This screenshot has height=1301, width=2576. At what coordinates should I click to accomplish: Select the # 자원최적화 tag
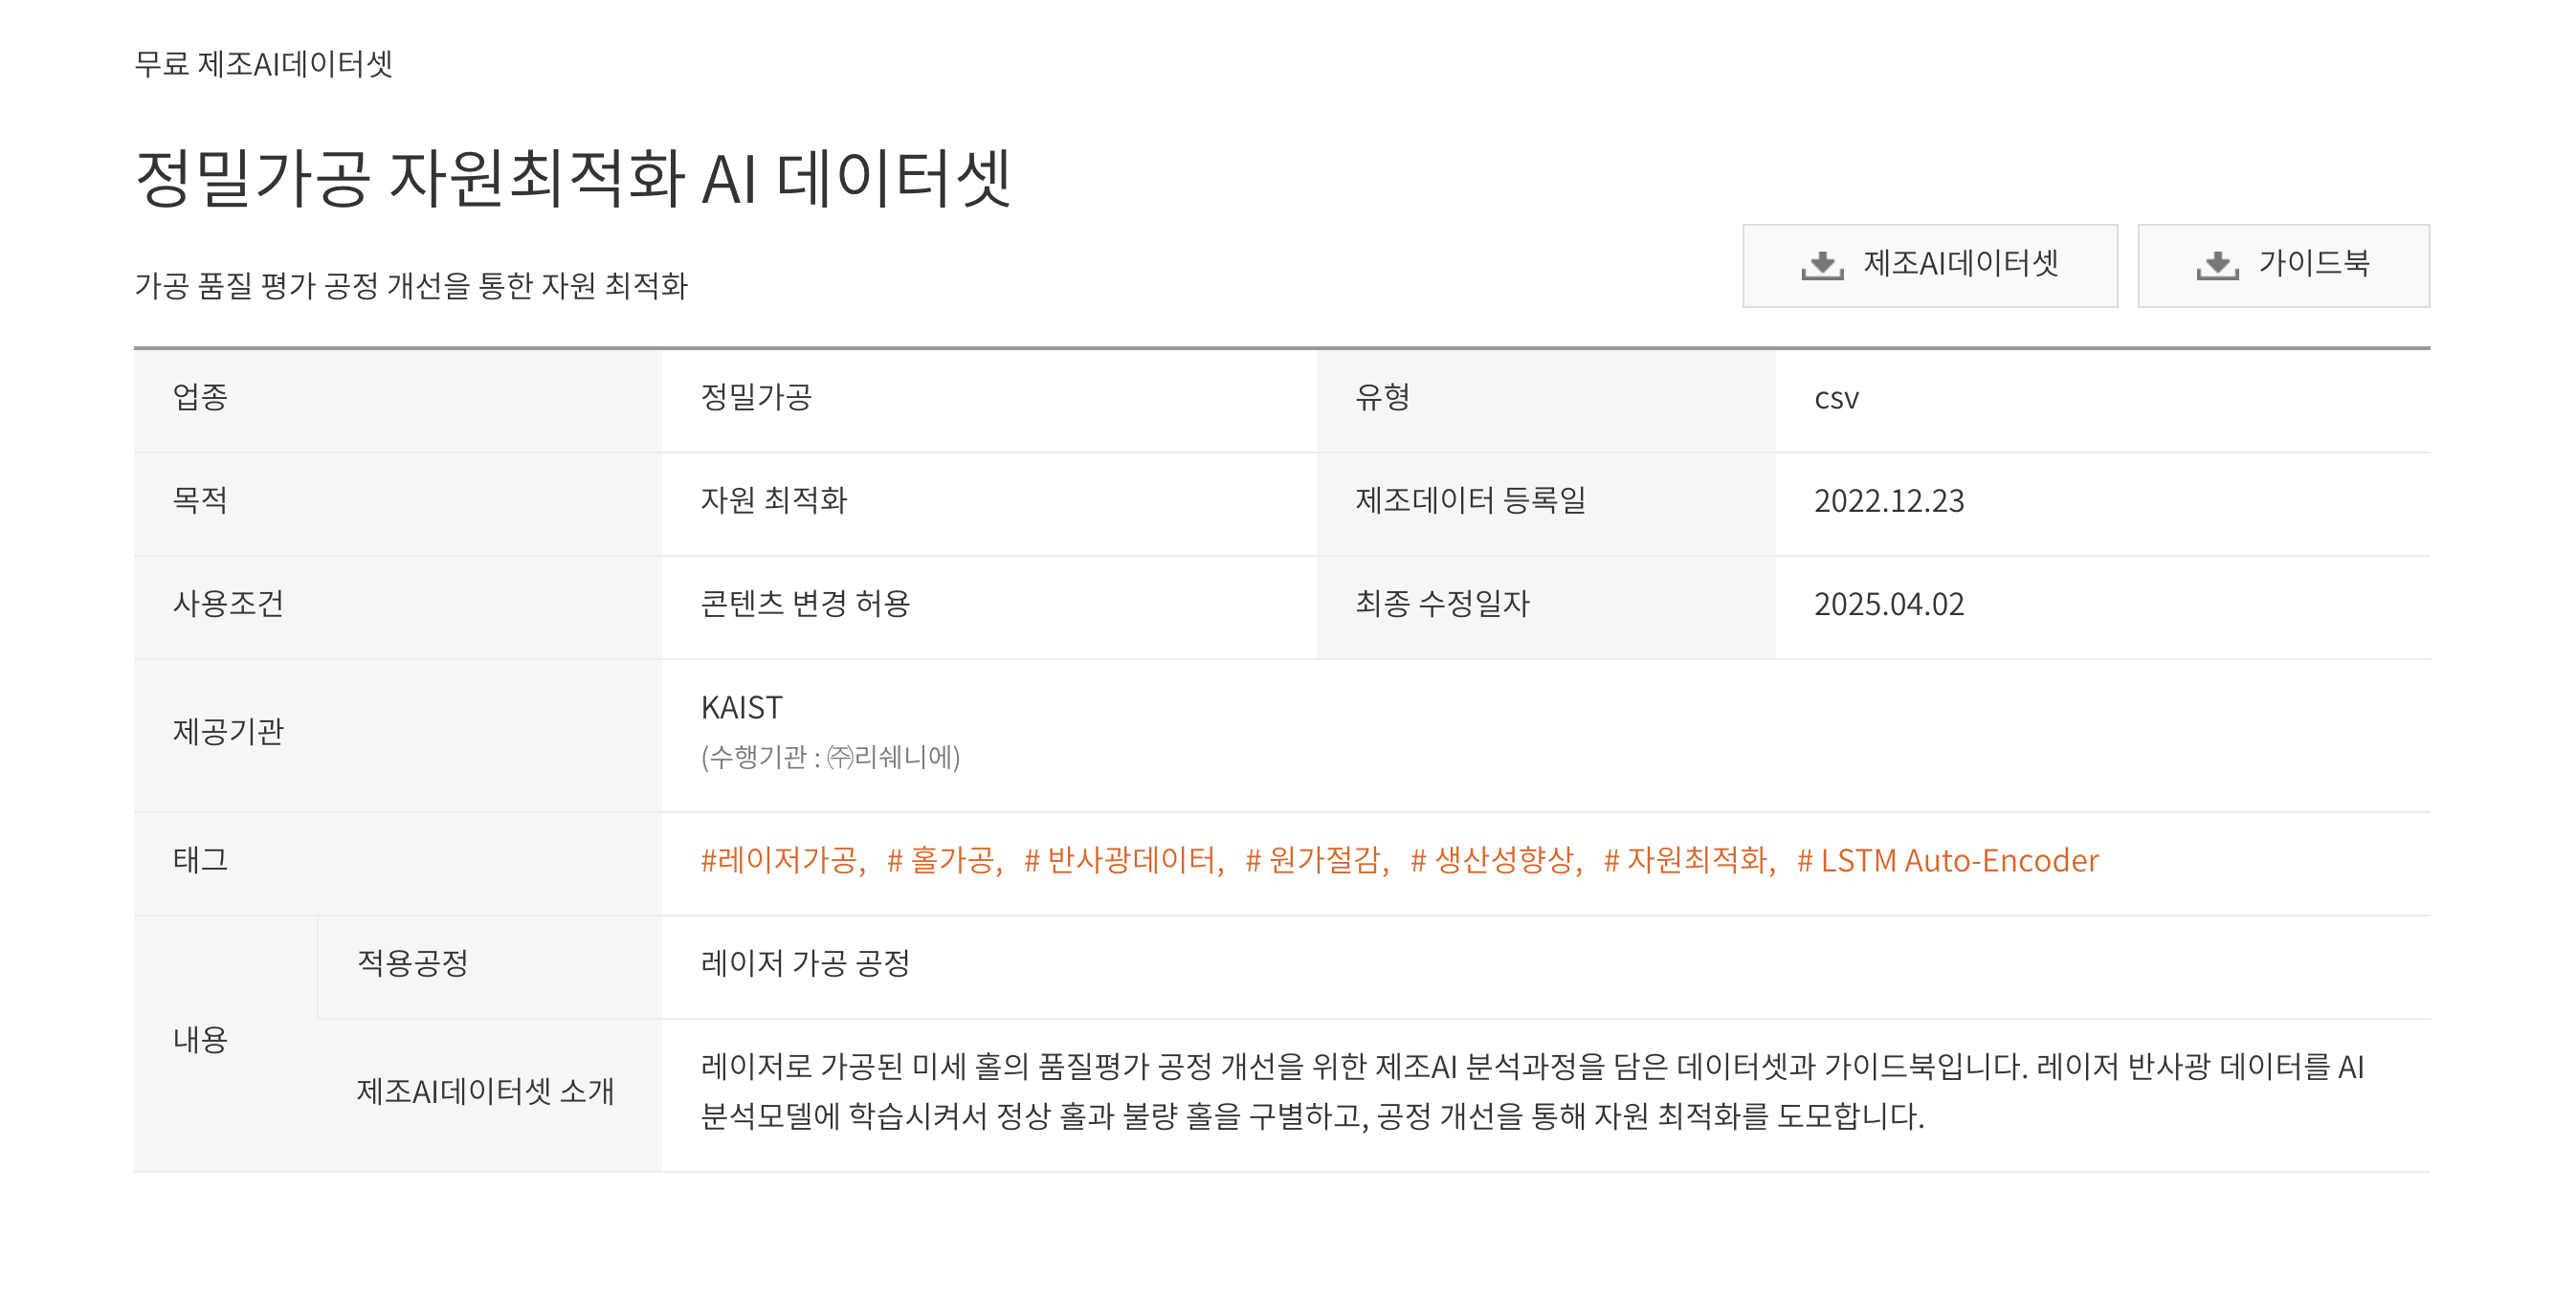1688,860
